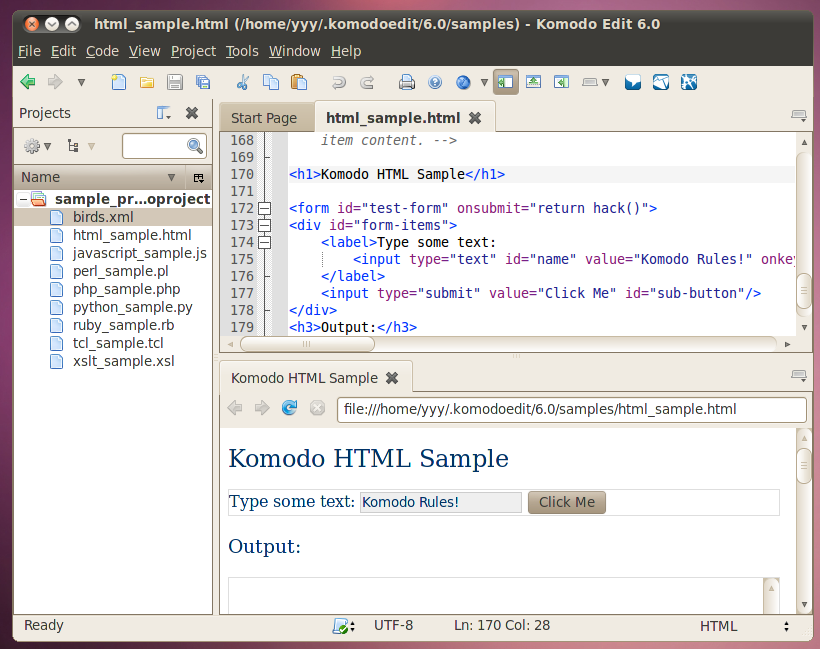Click the Cut scissors icon
Screen dimensions: 820x649
coord(243,82)
